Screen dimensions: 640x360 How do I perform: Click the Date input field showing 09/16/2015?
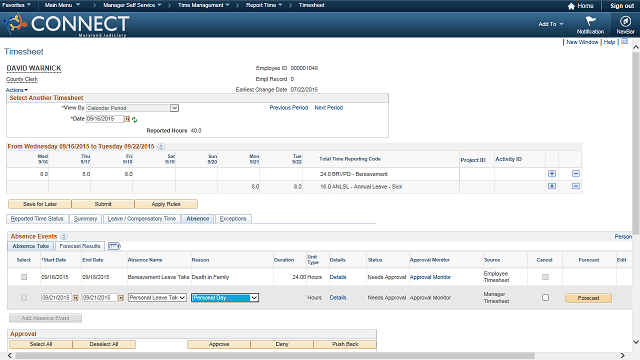(105, 119)
